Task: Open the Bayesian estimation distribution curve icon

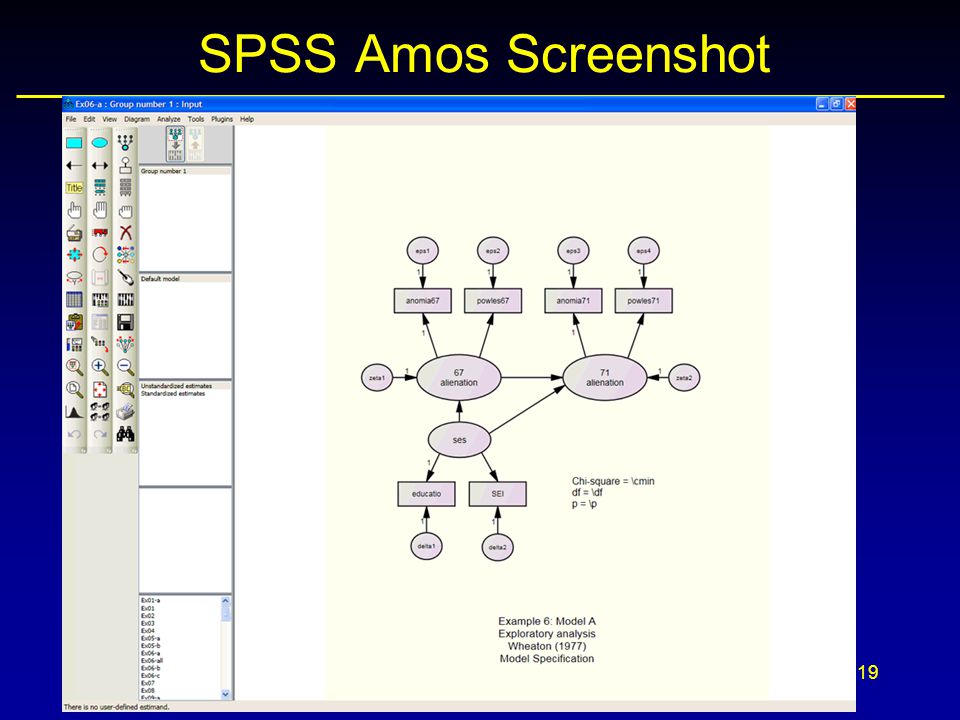Action: pos(74,411)
